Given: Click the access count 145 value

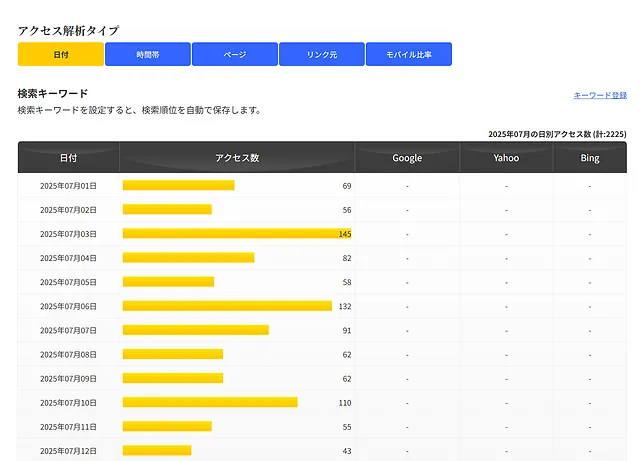Looking at the screenshot, I should 345,234.
